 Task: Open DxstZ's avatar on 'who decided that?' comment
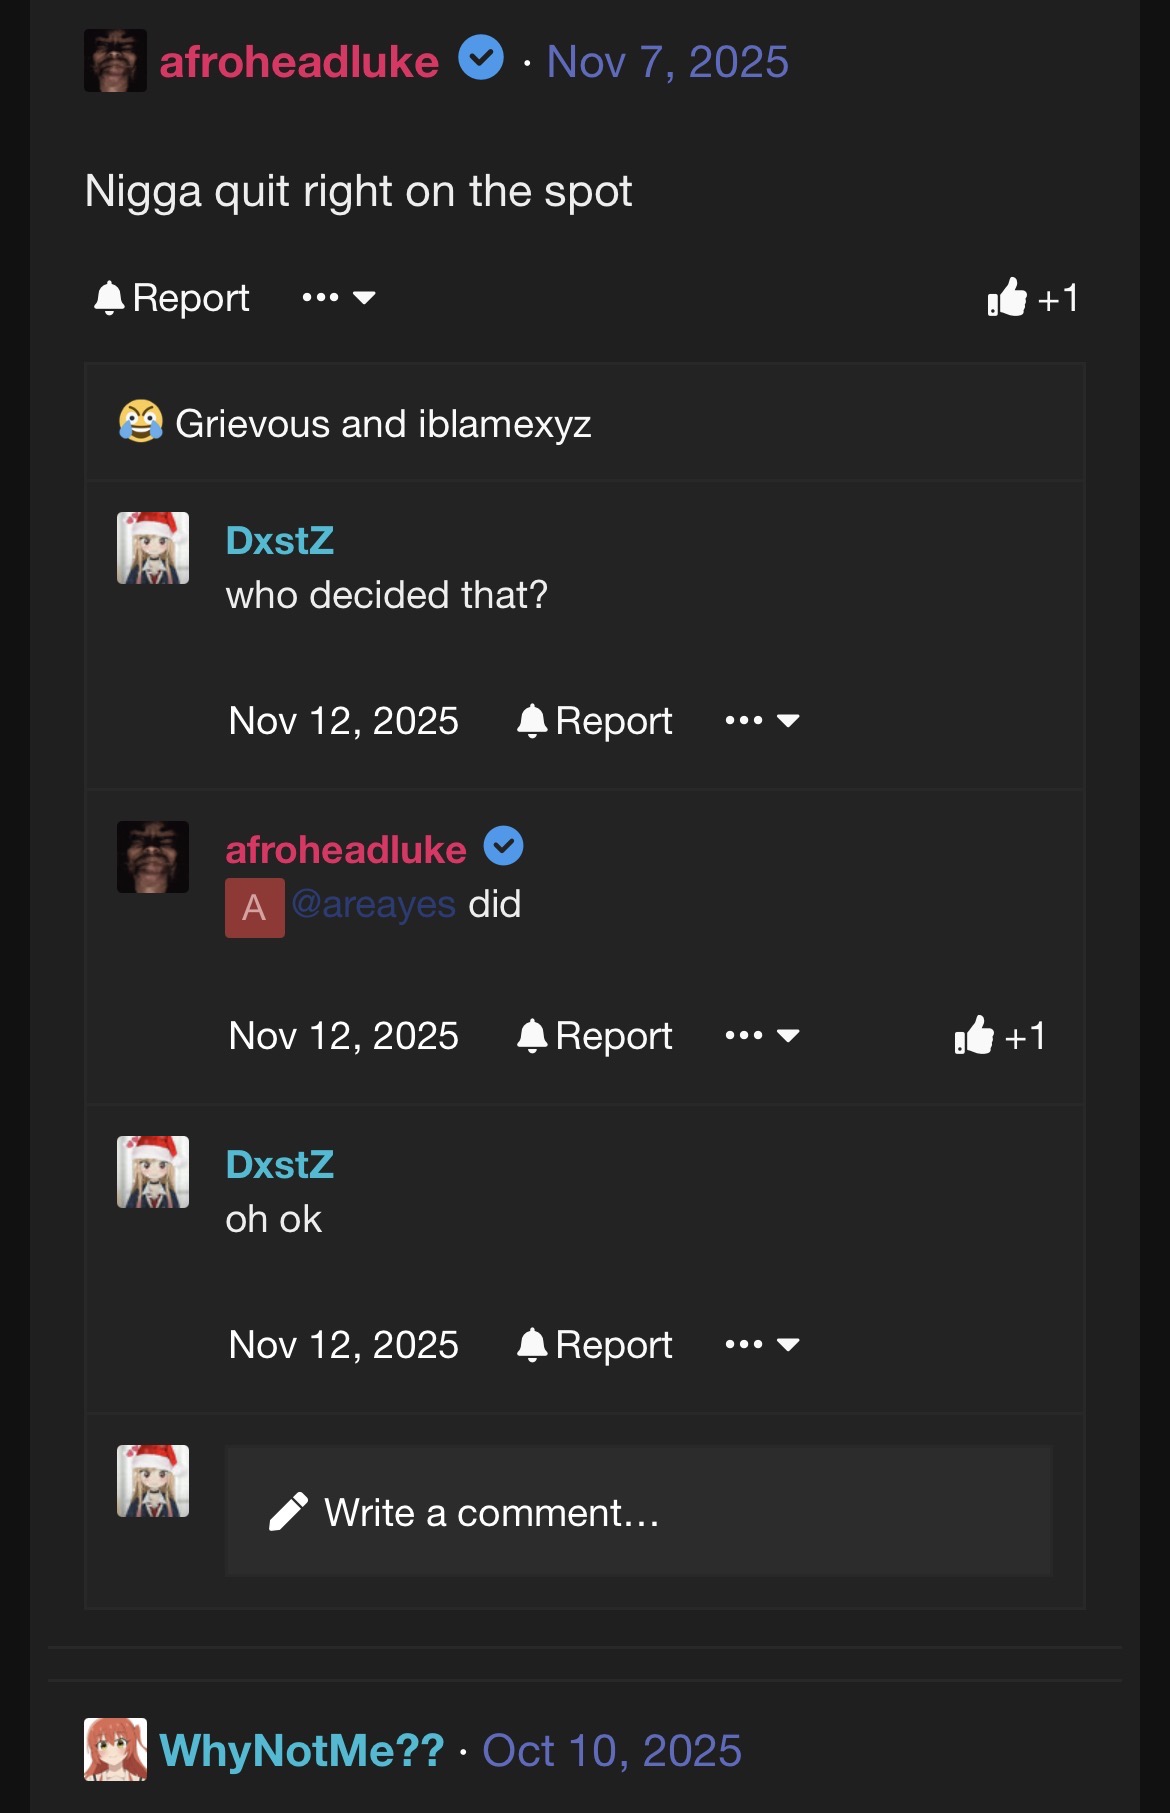coord(153,548)
